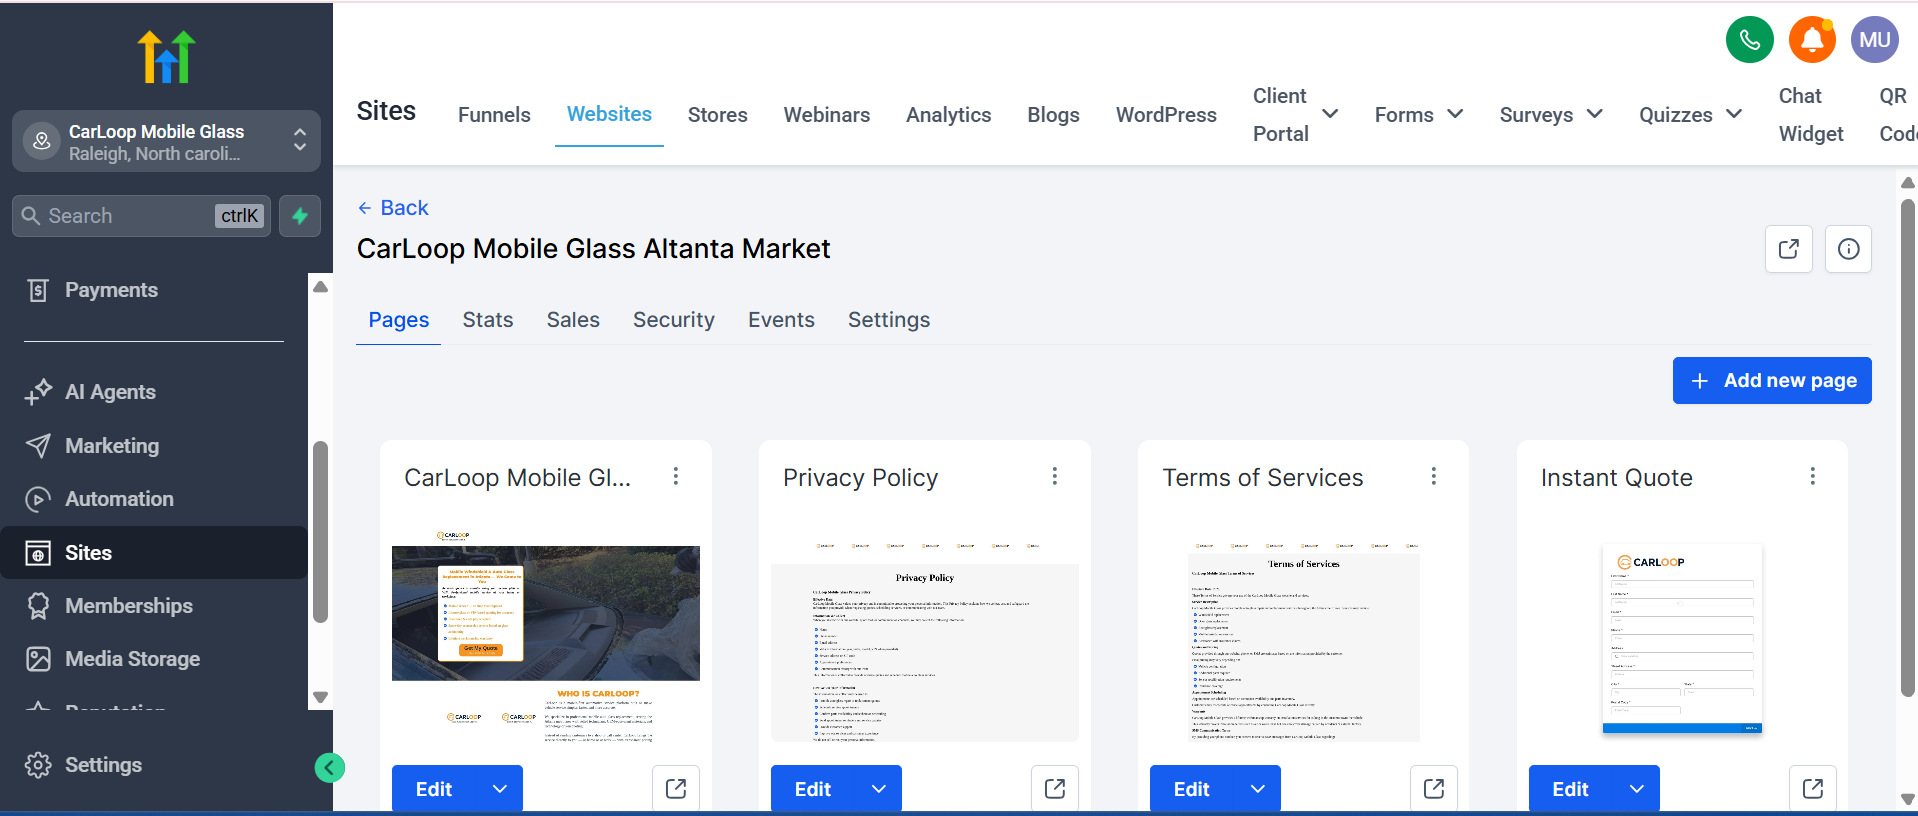
Task: Click the Payments sidebar icon
Action: [x=38, y=290]
